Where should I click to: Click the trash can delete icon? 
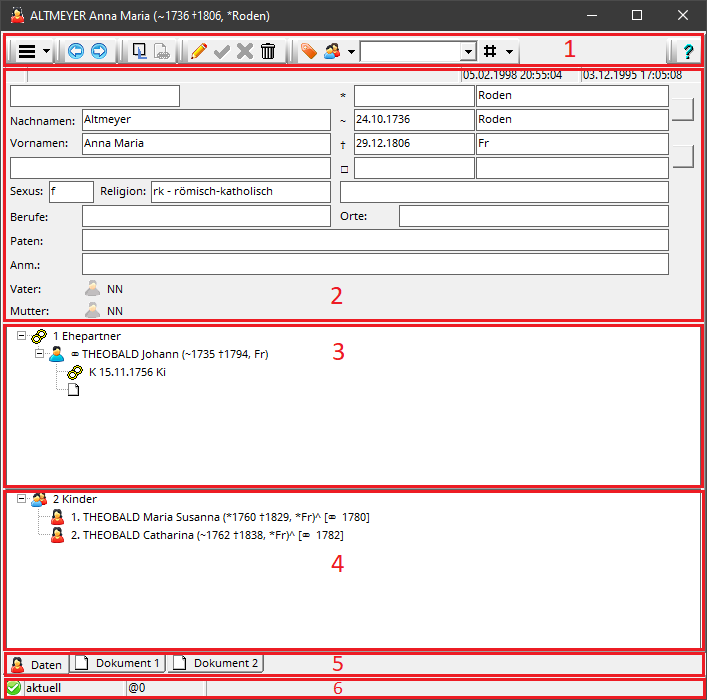tap(268, 51)
